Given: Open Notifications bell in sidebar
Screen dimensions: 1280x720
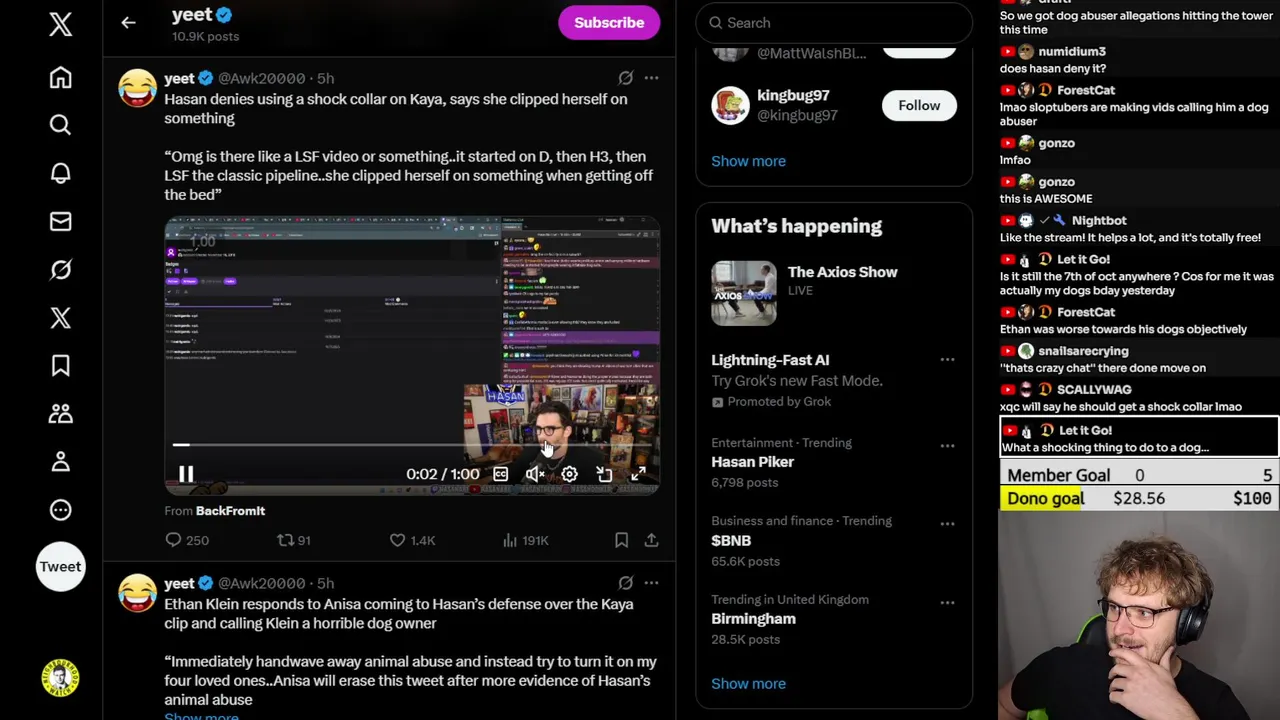Looking at the screenshot, I should (60, 173).
